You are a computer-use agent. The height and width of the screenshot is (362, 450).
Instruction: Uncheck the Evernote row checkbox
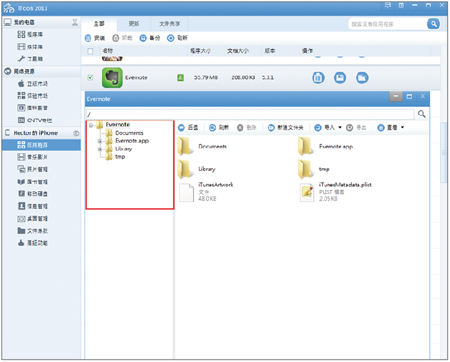(90, 77)
